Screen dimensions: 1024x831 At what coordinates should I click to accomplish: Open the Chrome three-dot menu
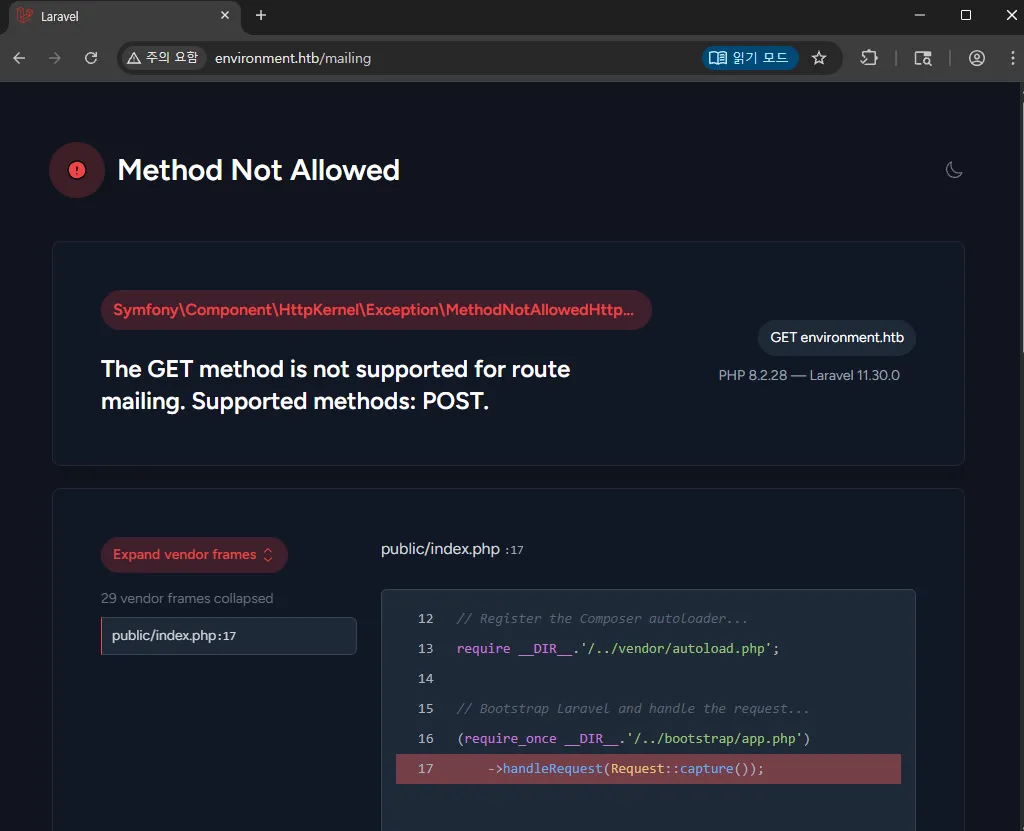(x=1012, y=58)
